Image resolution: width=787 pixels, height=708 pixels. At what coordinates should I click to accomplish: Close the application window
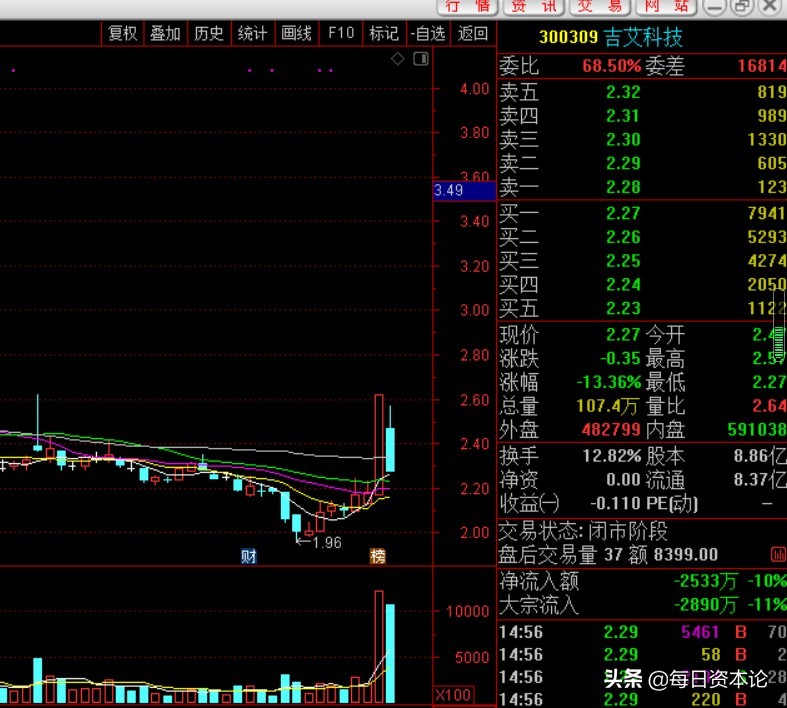click(x=770, y=7)
